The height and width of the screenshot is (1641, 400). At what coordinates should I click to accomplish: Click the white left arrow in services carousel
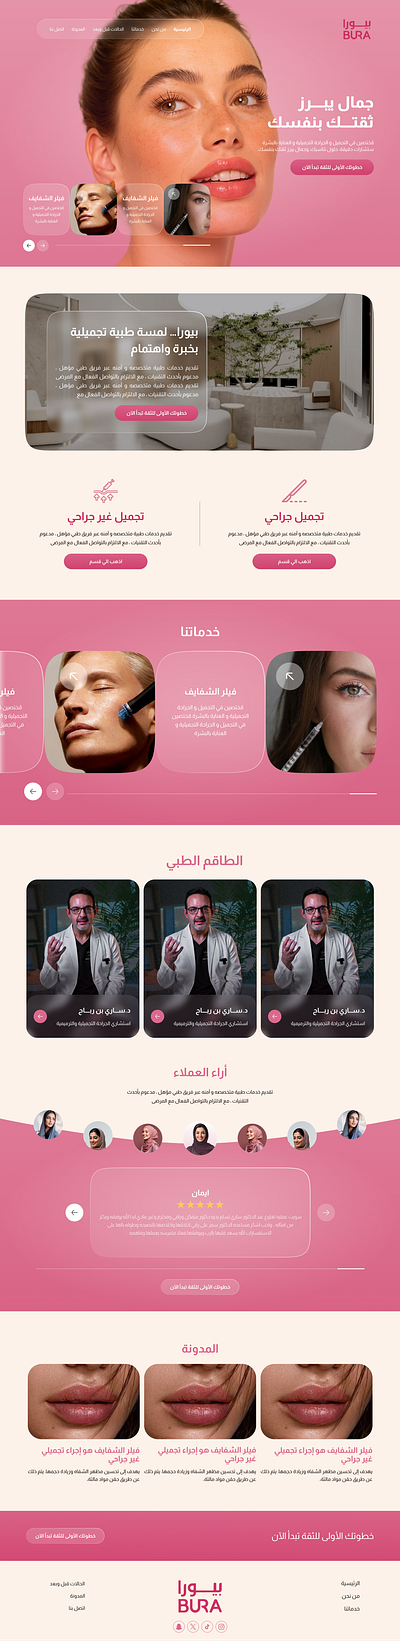tap(33, 791)
